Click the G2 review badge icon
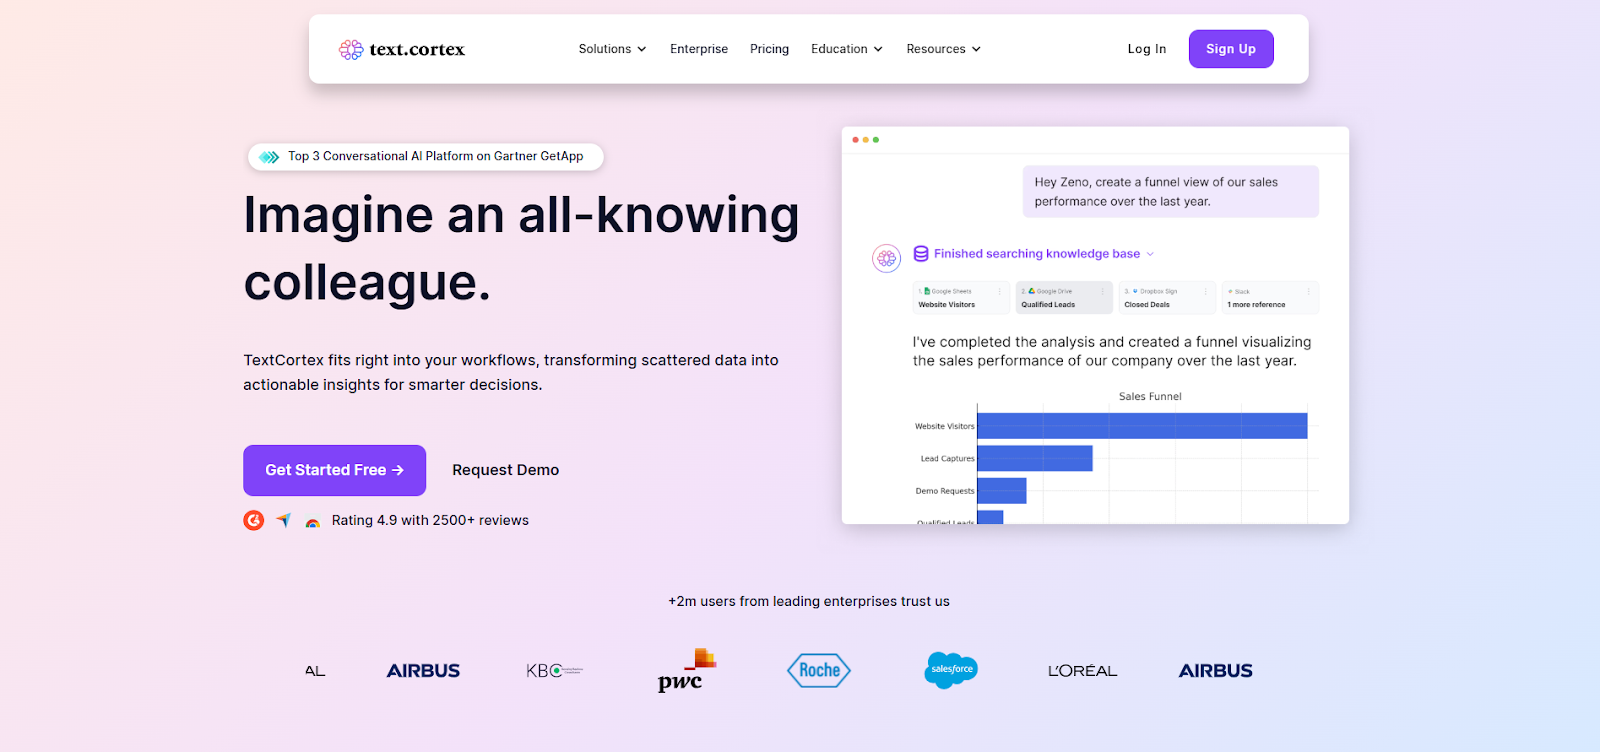This screenshot has width=1600, height=752. click(254, 520)
